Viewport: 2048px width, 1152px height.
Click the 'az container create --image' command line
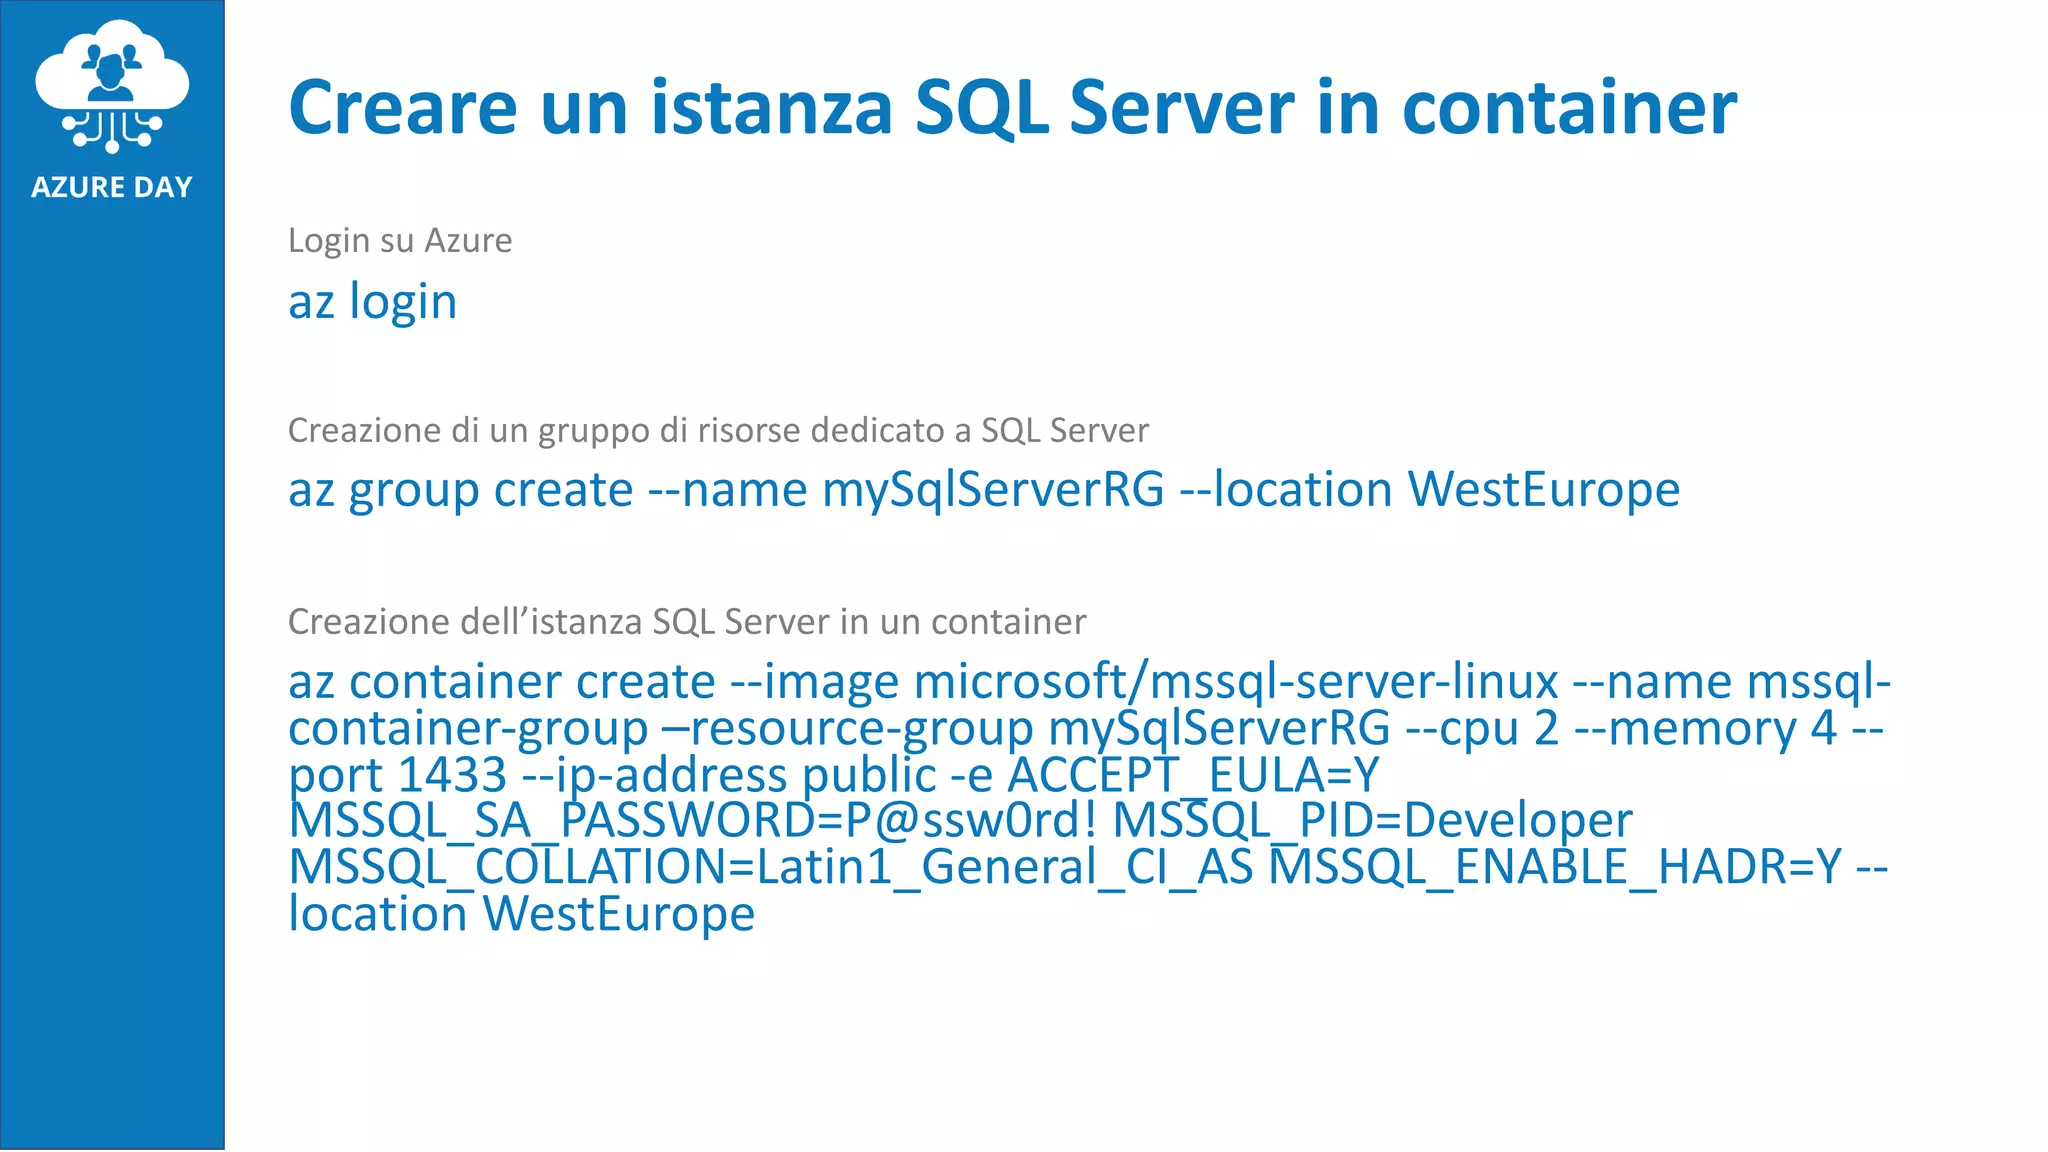coord(1090,682)
